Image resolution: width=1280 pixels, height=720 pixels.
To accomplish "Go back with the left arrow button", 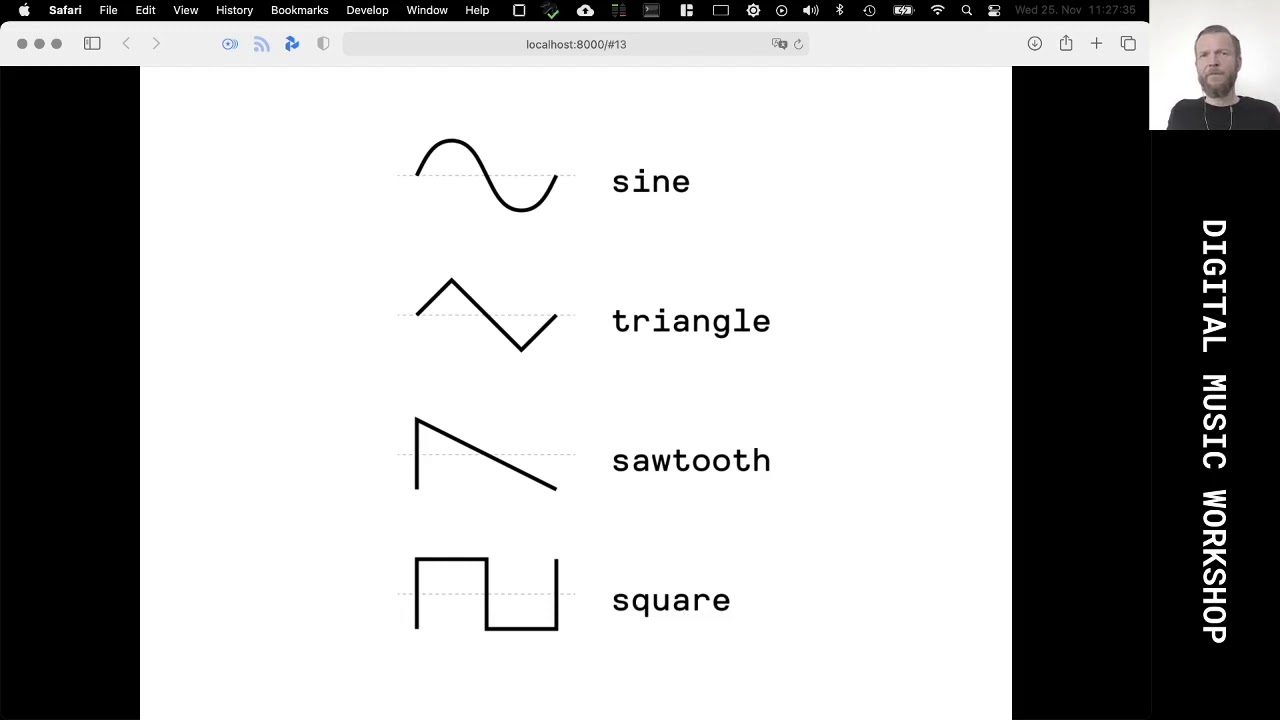I will coord(126,44).
